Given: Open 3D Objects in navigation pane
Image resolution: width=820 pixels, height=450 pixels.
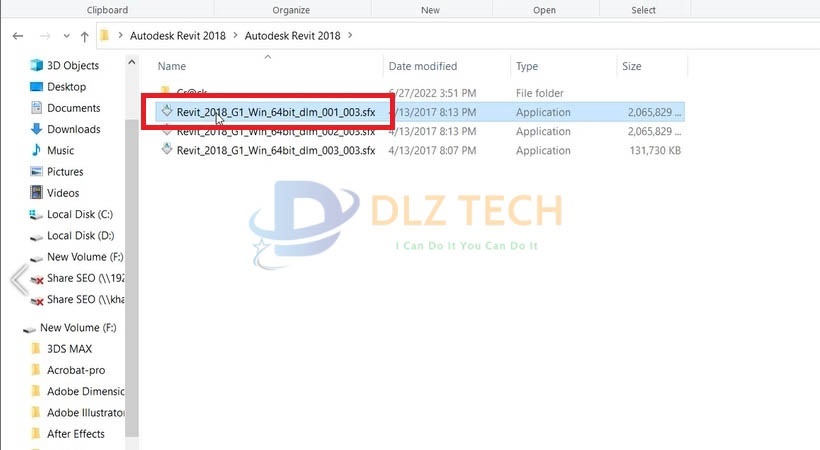Looking at the screenshot, I should click(73, 65).
